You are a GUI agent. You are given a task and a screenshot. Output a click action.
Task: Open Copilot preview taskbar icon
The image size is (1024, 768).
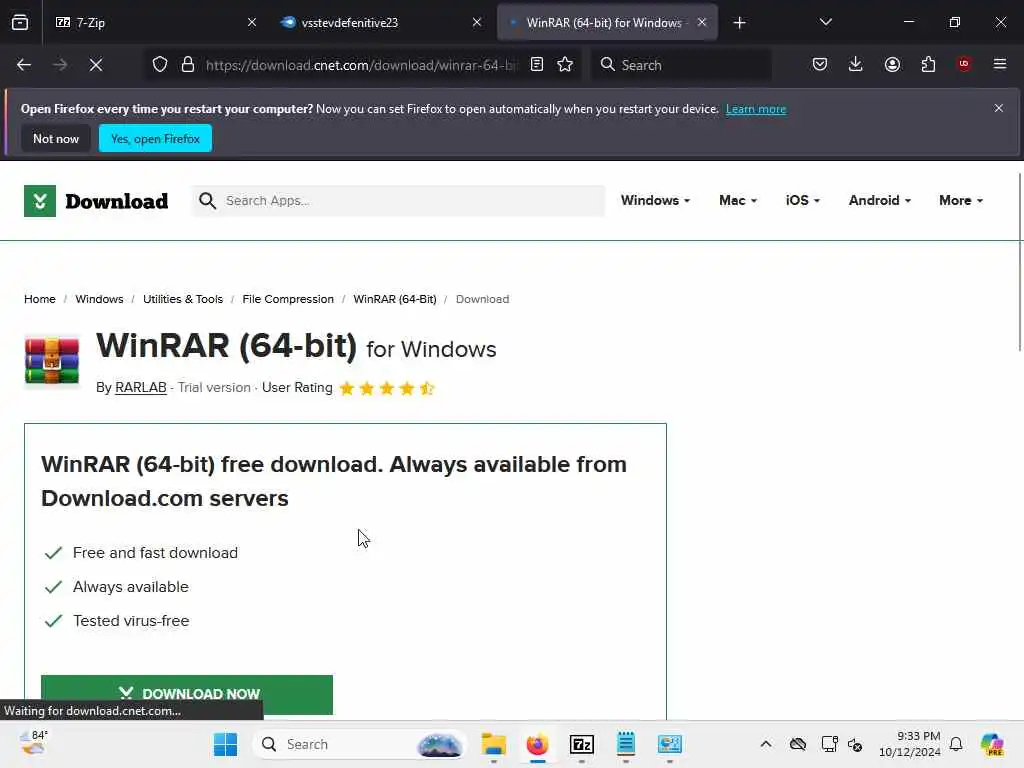992,744
